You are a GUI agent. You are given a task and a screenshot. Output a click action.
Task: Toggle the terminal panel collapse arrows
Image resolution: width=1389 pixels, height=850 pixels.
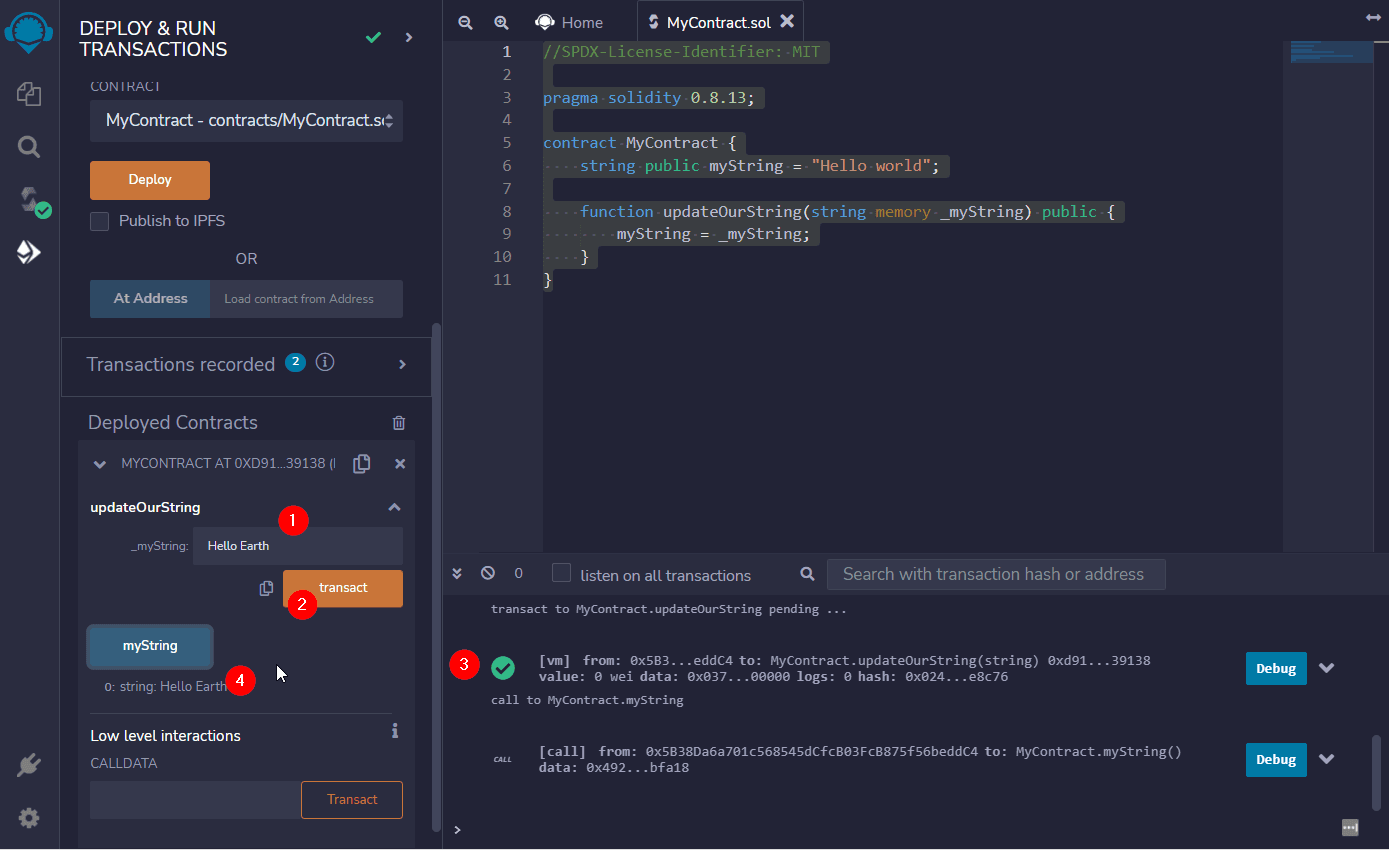pos(457,574)
